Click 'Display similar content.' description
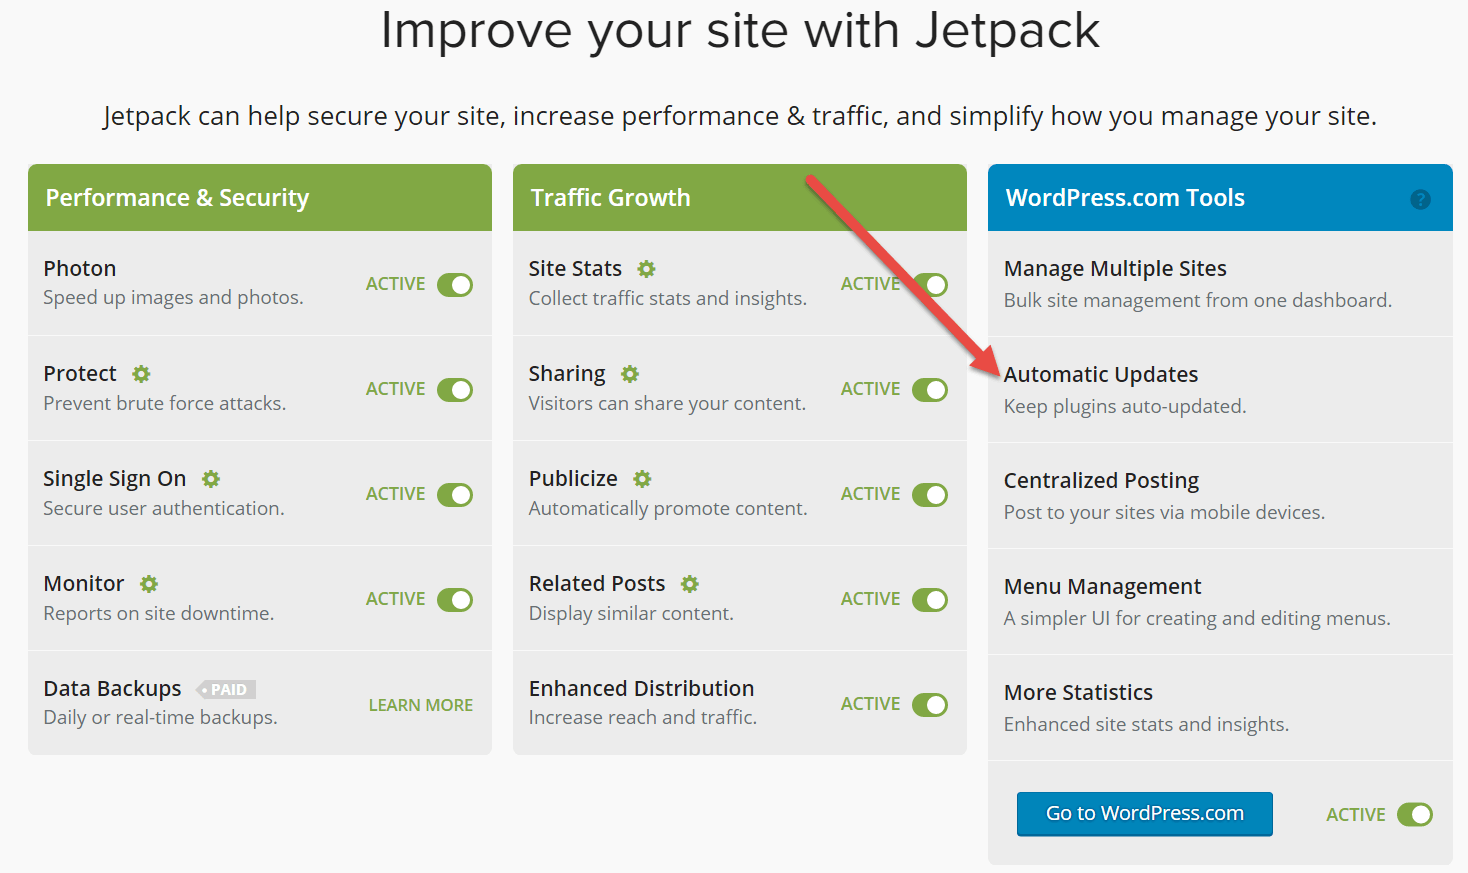 point(631,614)
